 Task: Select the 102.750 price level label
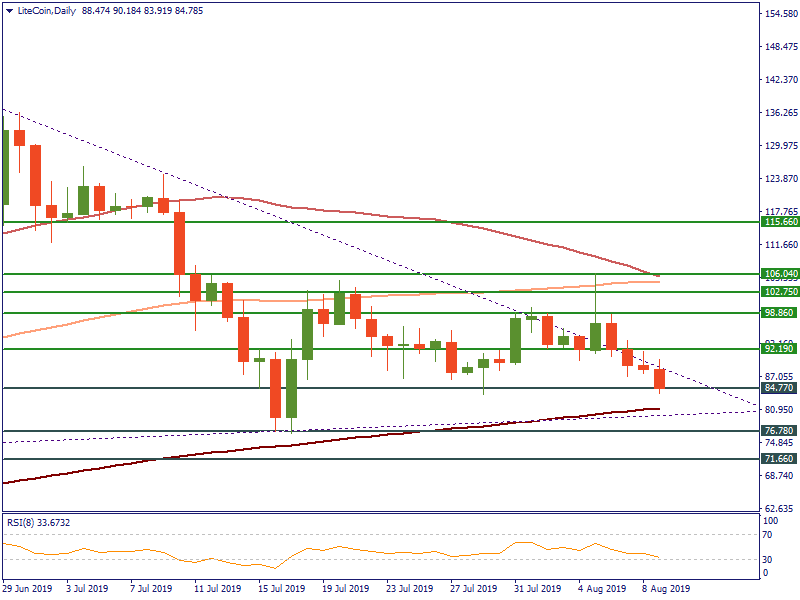tap(780, 292)
